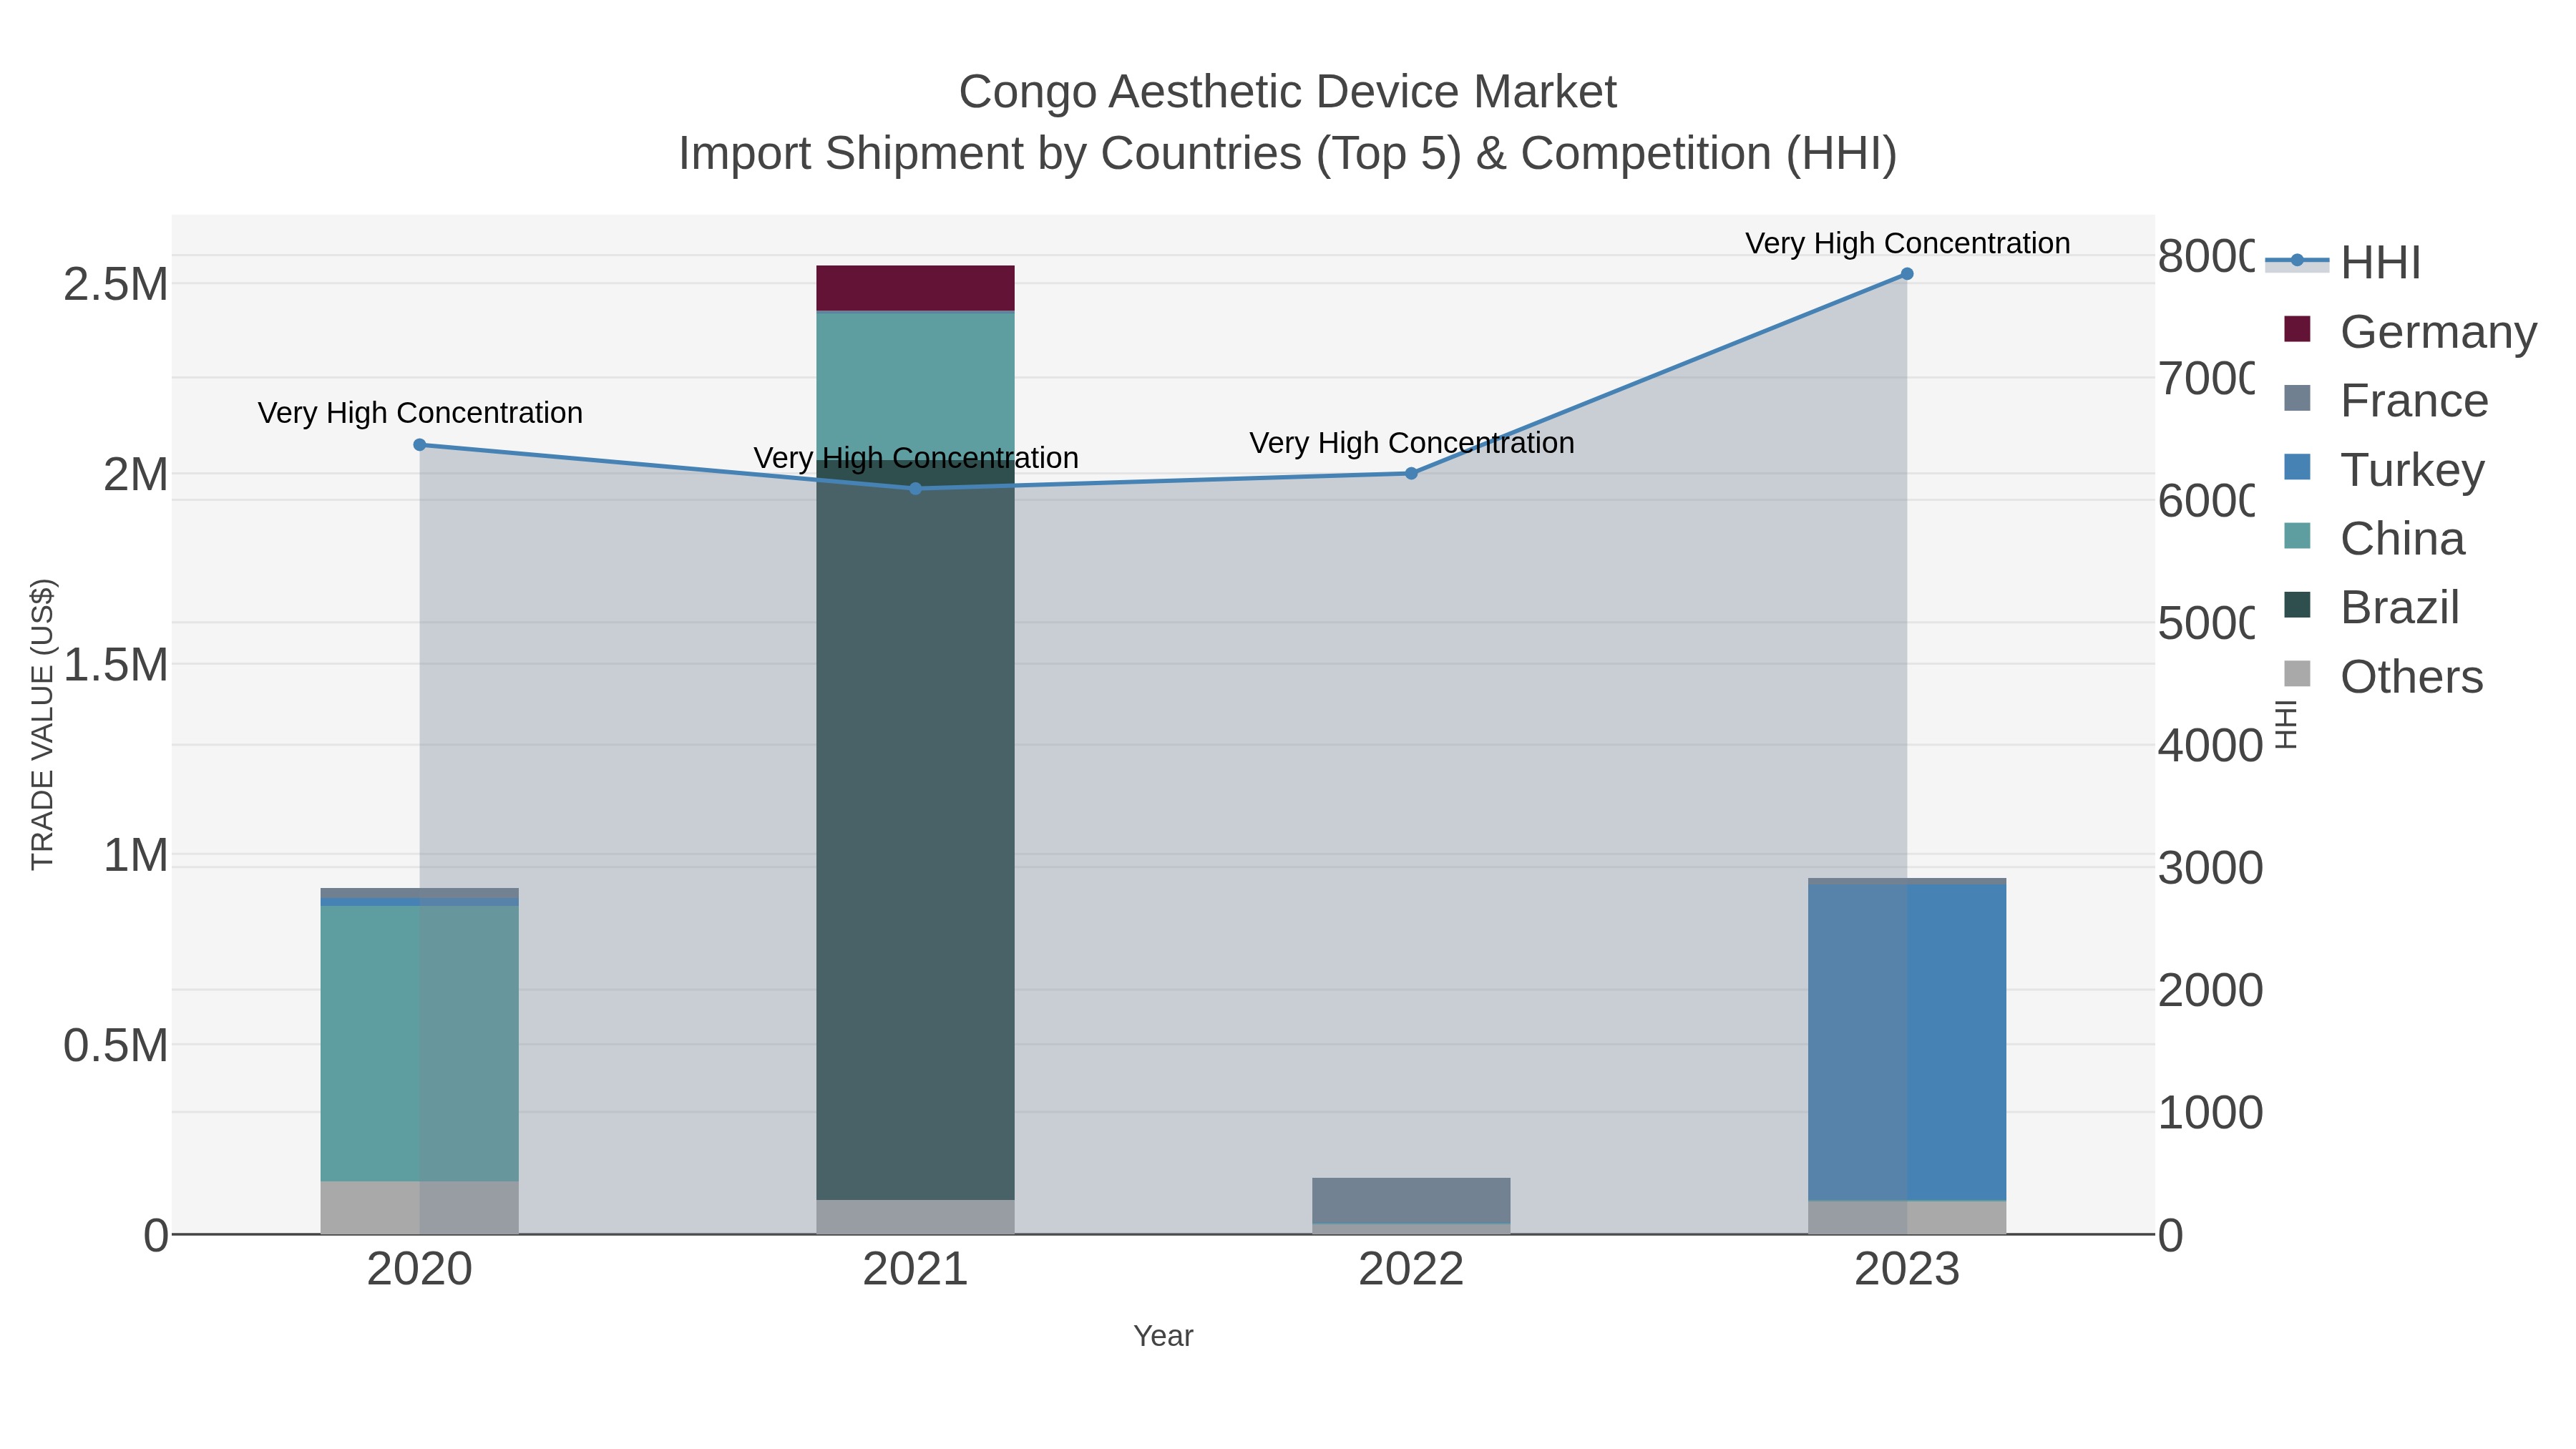Click the 2.5M y-axis tick label
The height and width of the screenshot is (1449, 2576).
(x=116, y=285)
